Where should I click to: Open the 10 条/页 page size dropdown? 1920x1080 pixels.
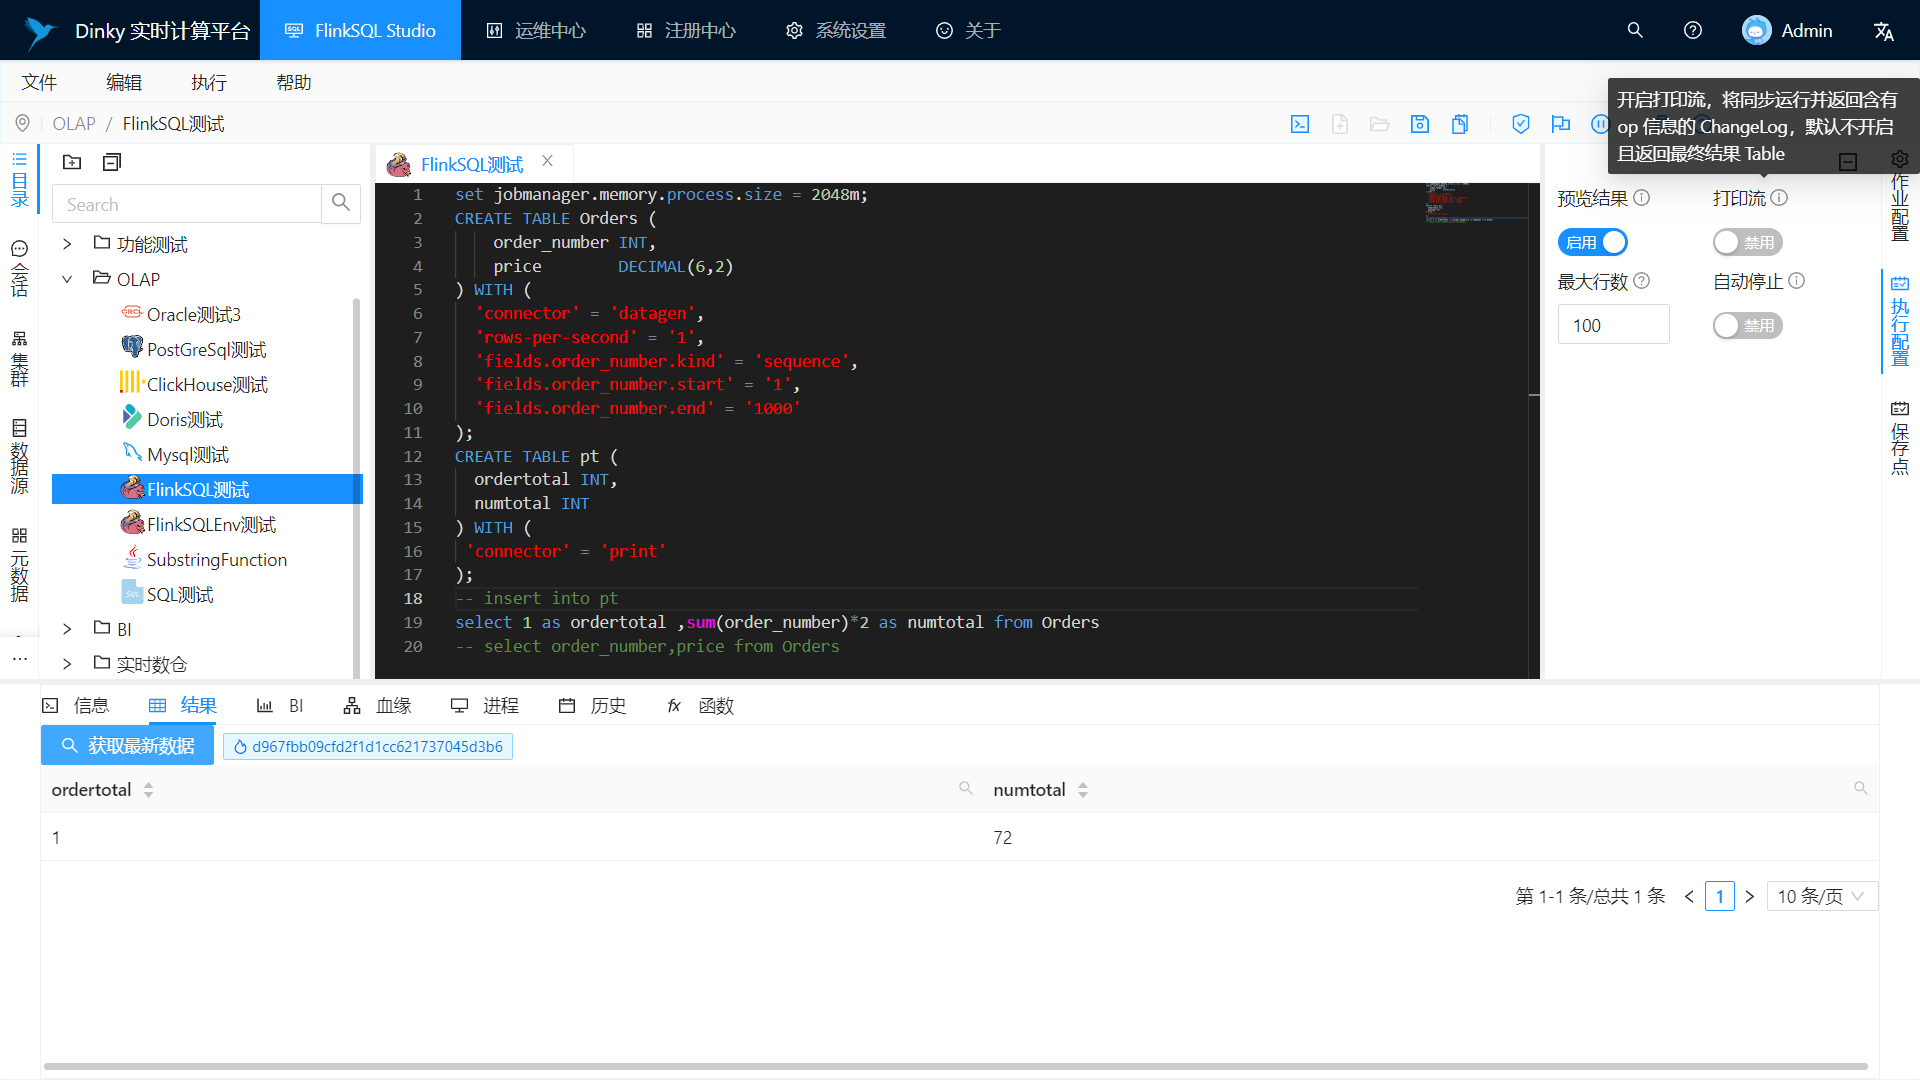coord(1822,896)
